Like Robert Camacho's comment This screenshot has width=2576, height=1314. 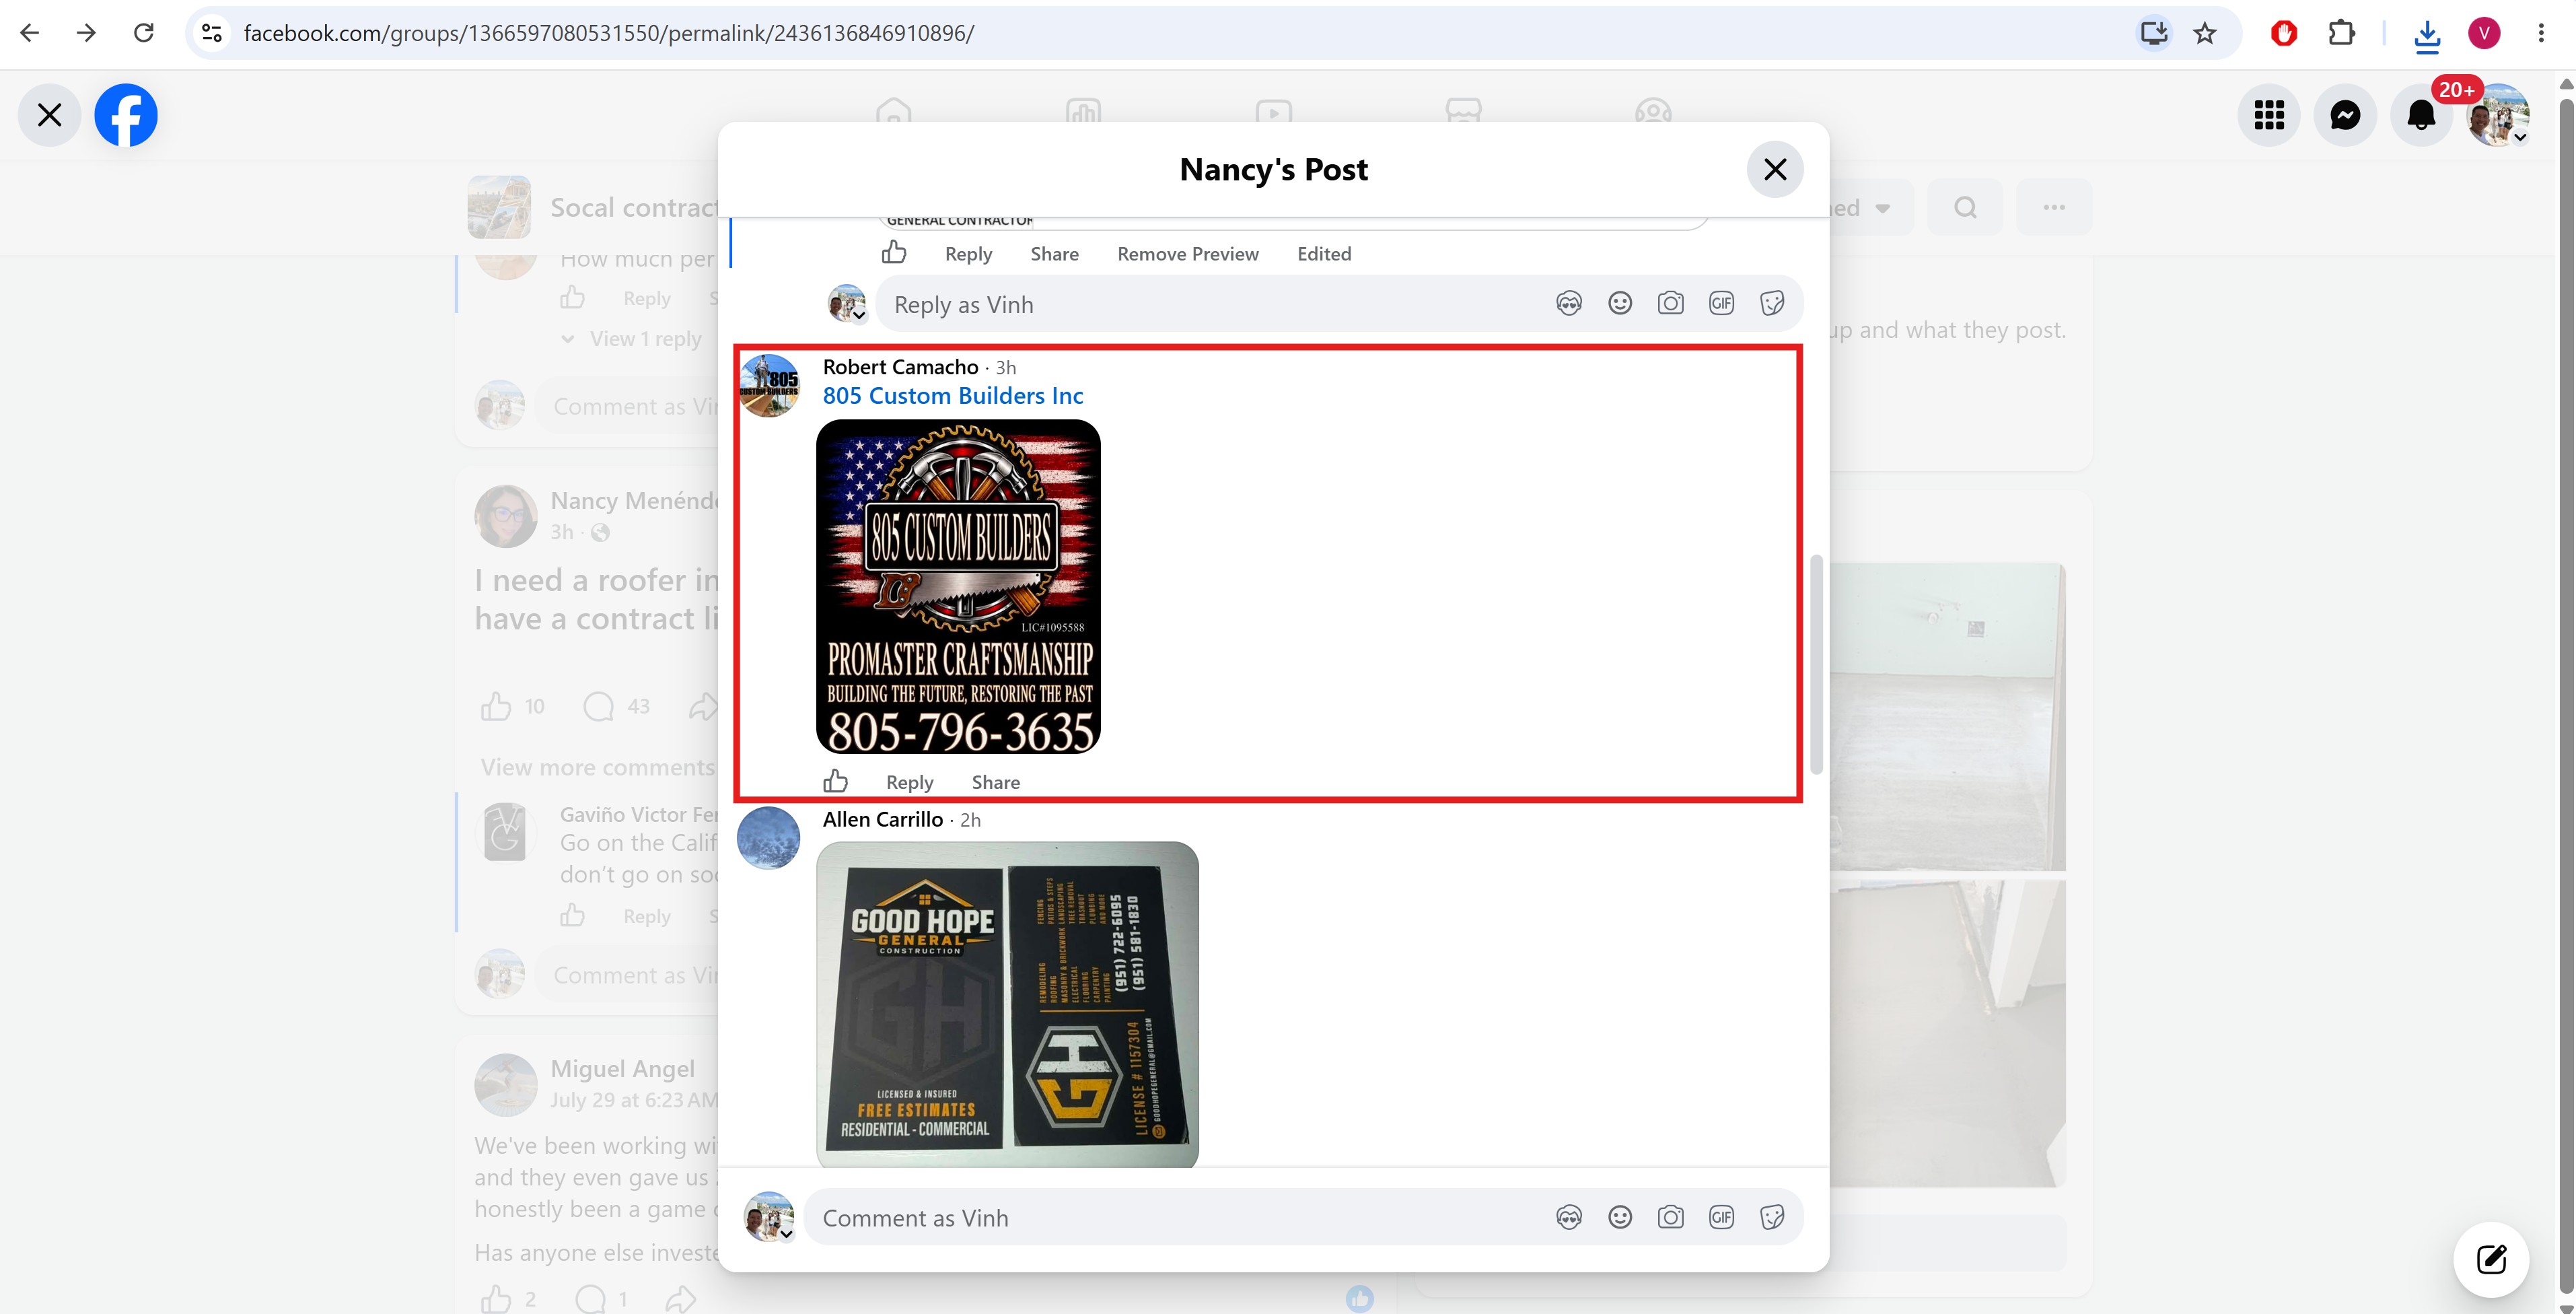(835, 781)
